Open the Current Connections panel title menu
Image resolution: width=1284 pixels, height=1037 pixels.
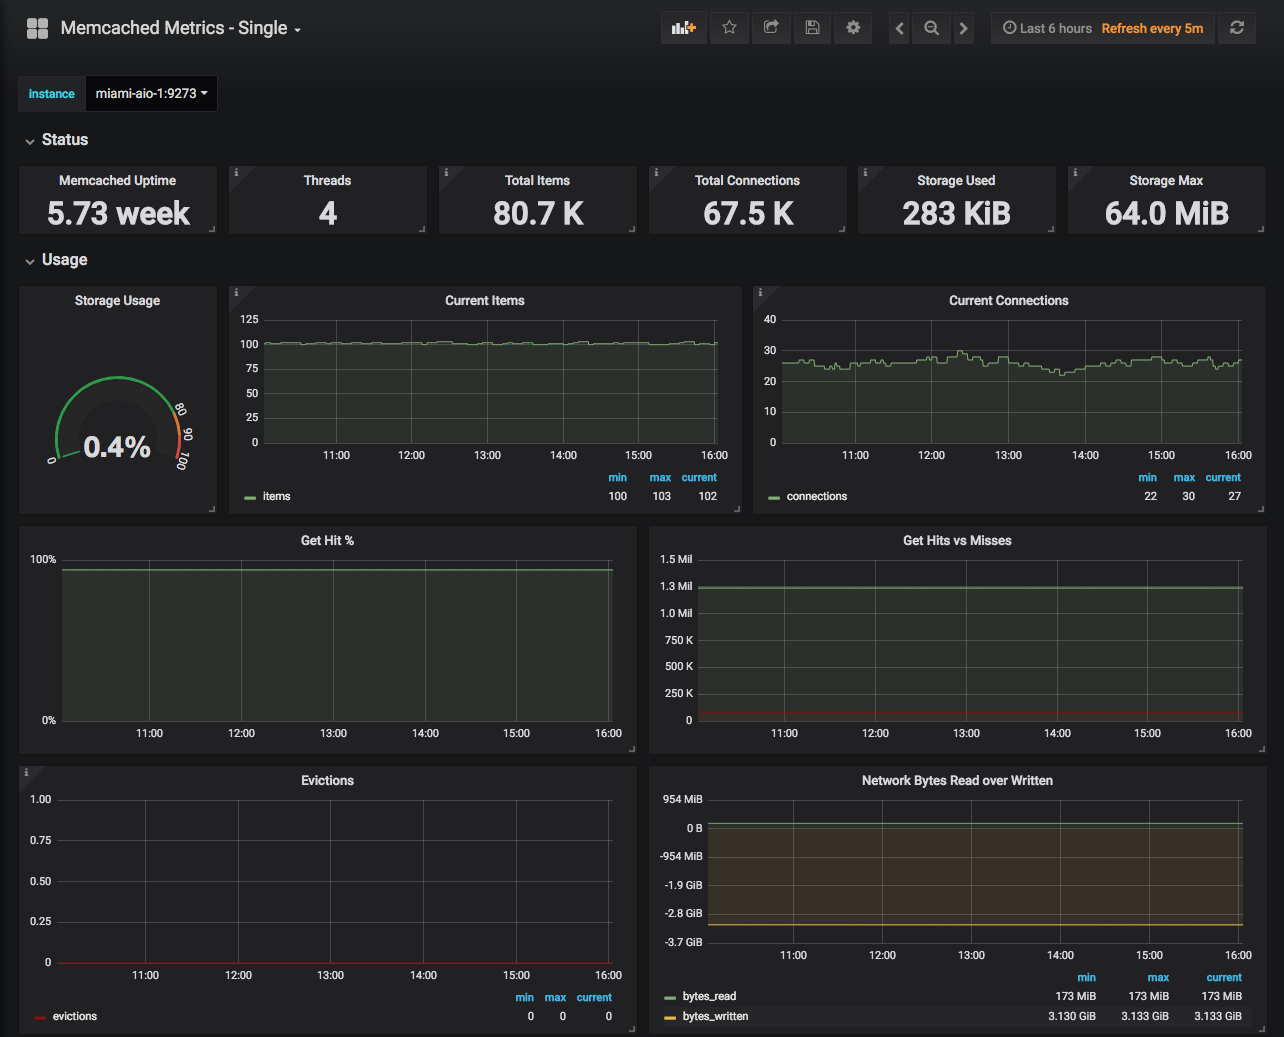[1008, 300]
